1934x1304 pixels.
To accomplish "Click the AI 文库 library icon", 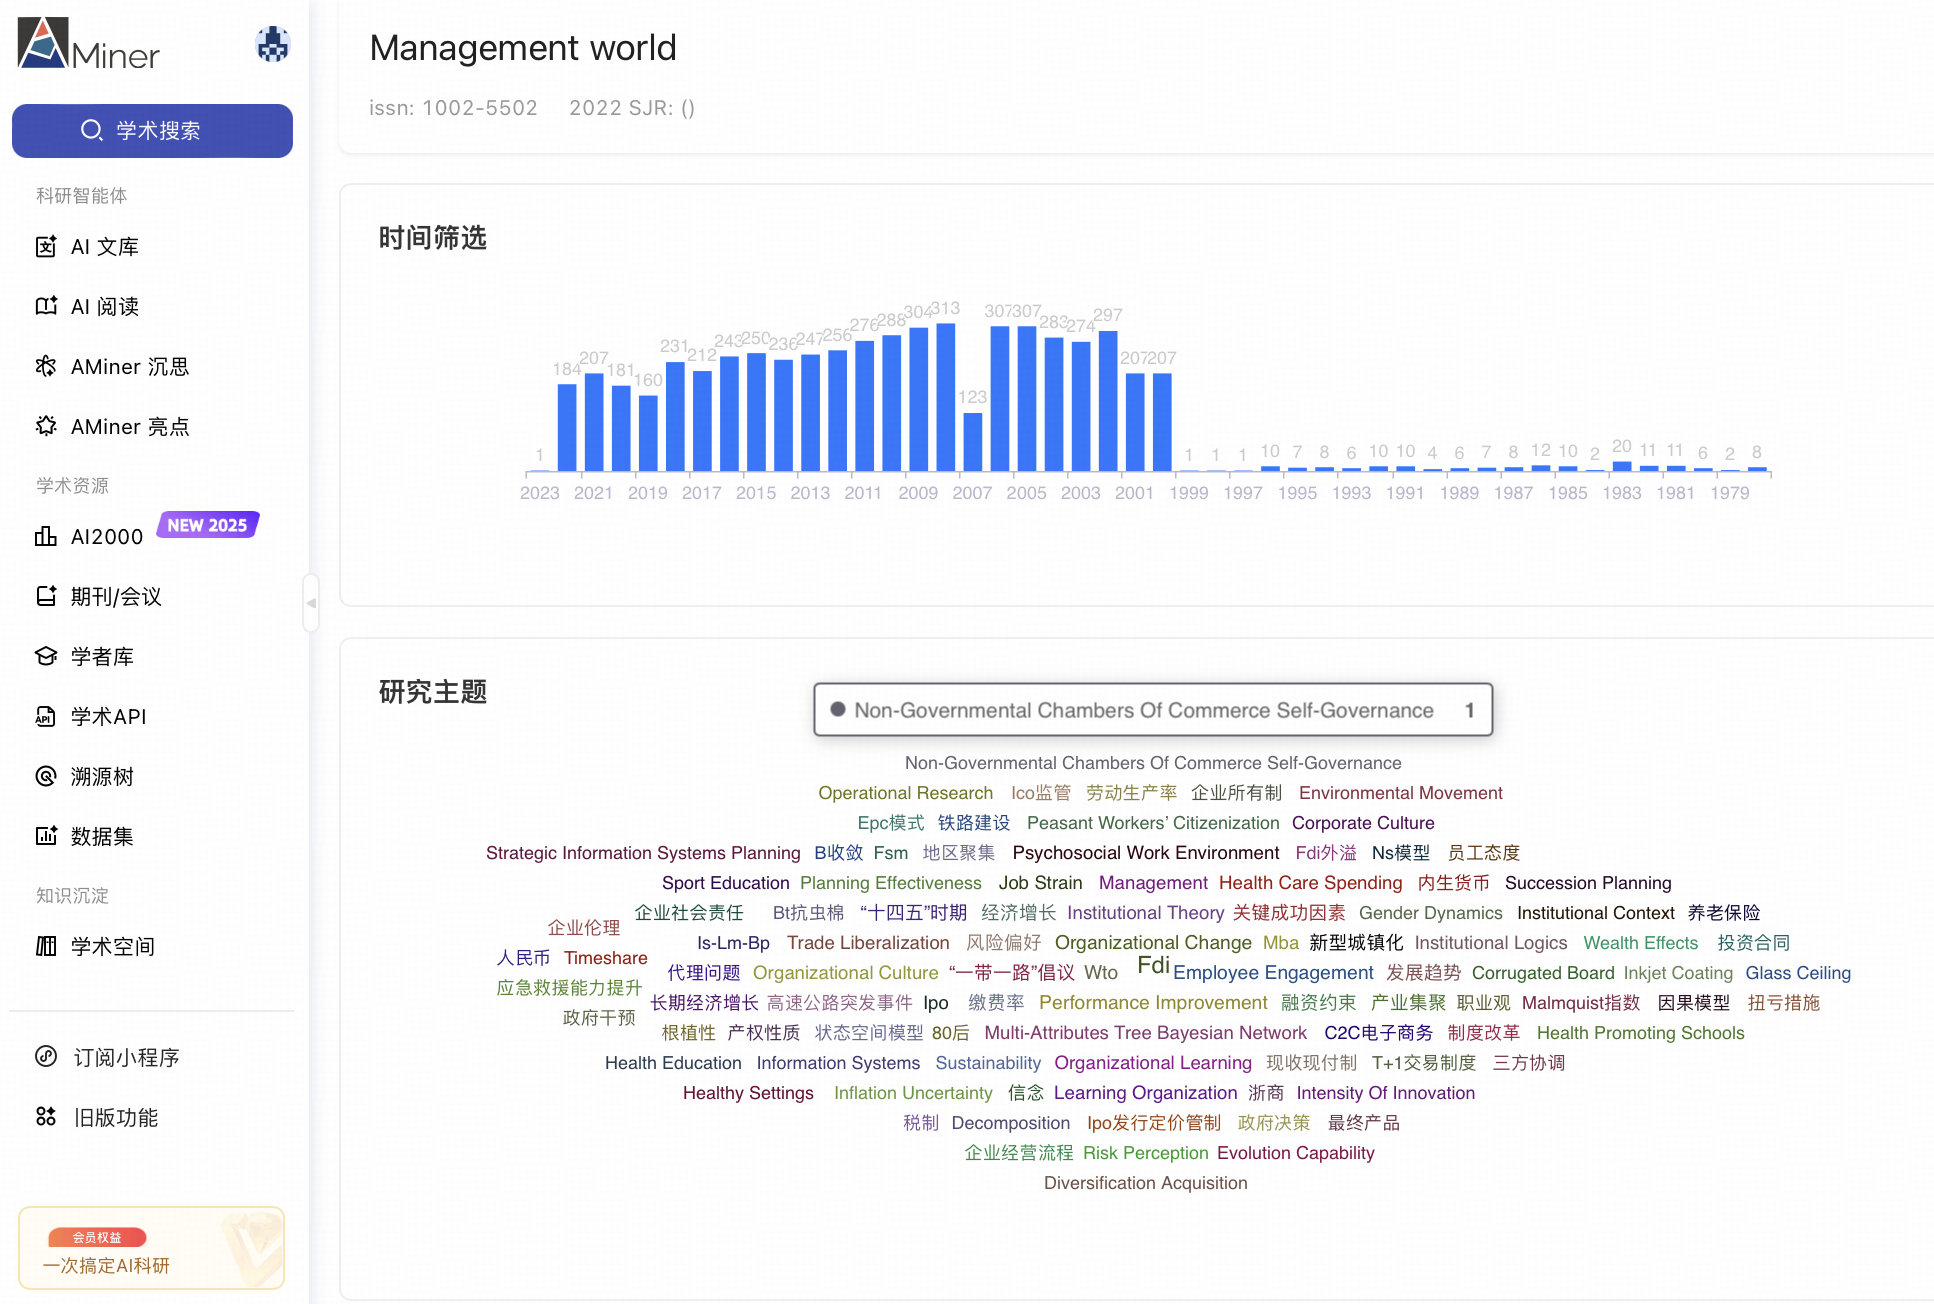I will coord(46,247).
